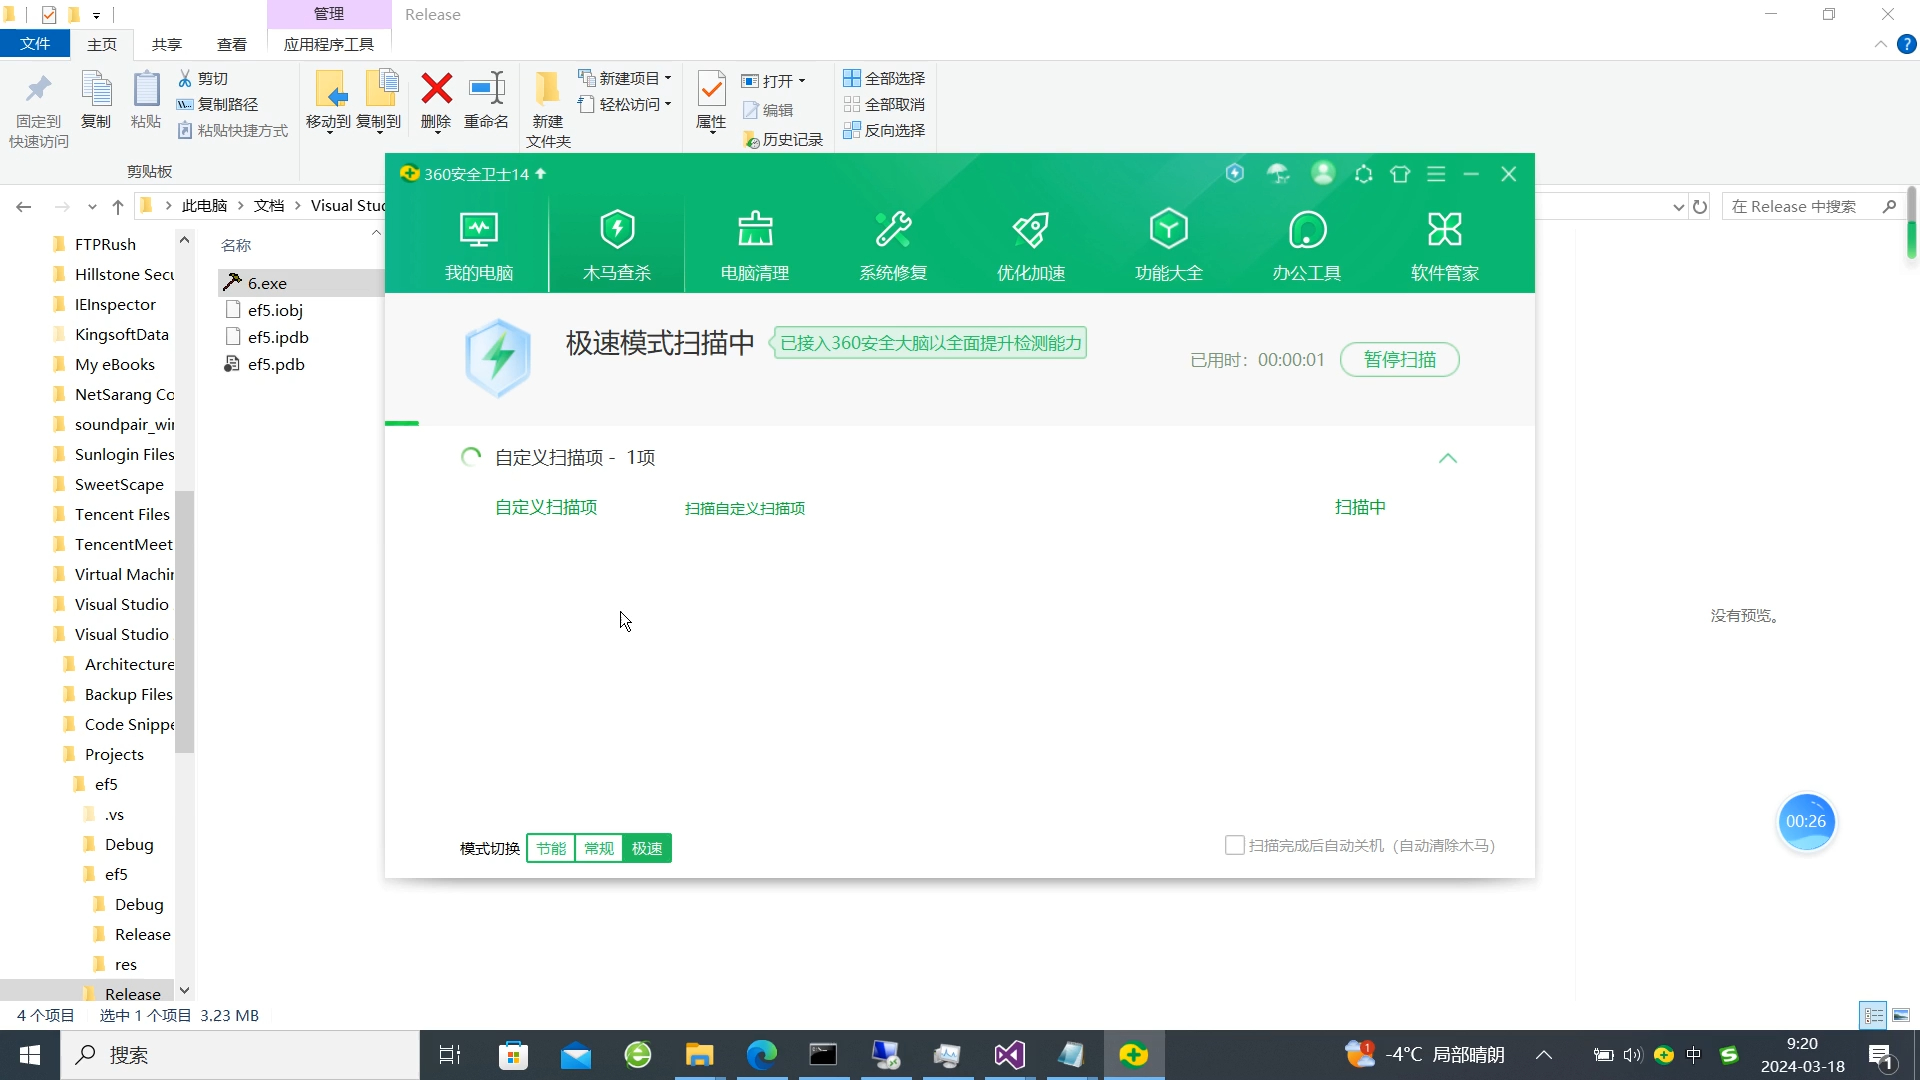1920x1080 pixels.
Task: Open 电脑清理 cleanup tool
Action: [755, 245]
